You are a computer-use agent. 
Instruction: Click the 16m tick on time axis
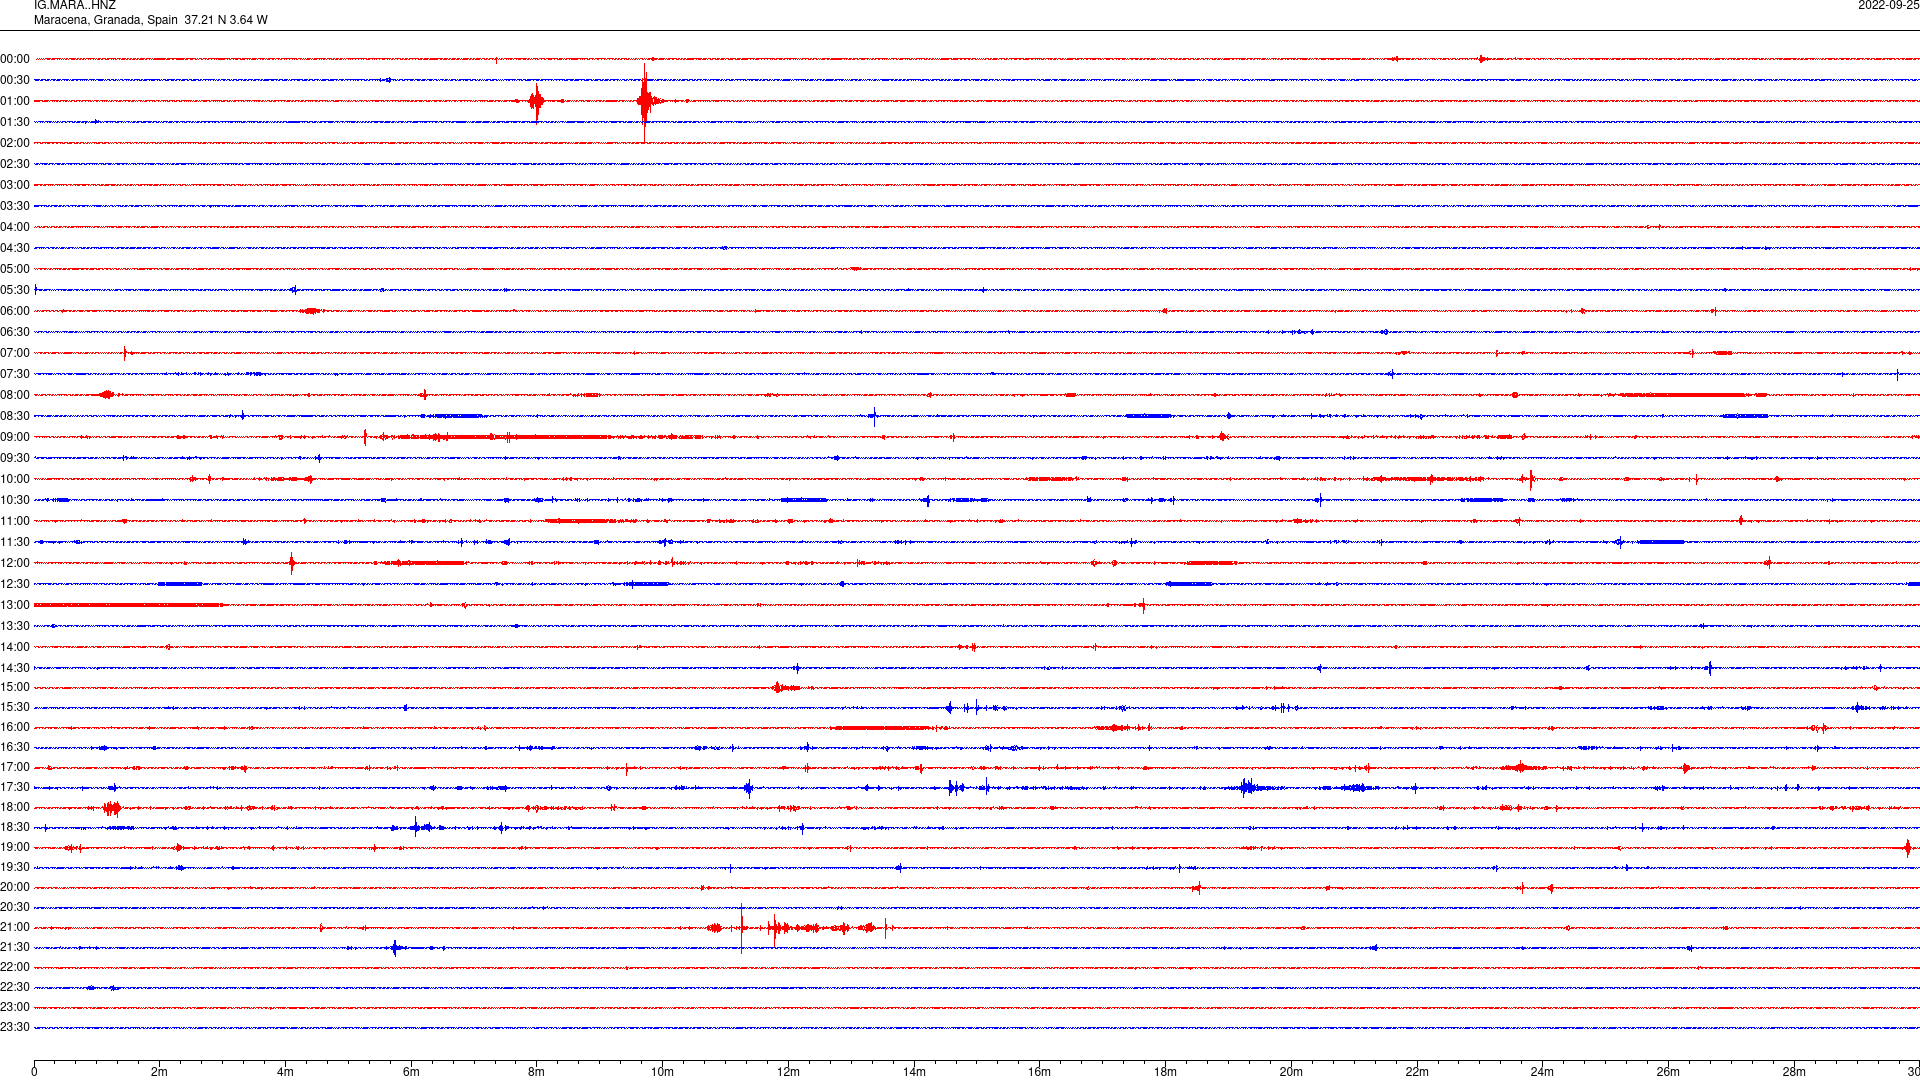click(1039, 1072)
